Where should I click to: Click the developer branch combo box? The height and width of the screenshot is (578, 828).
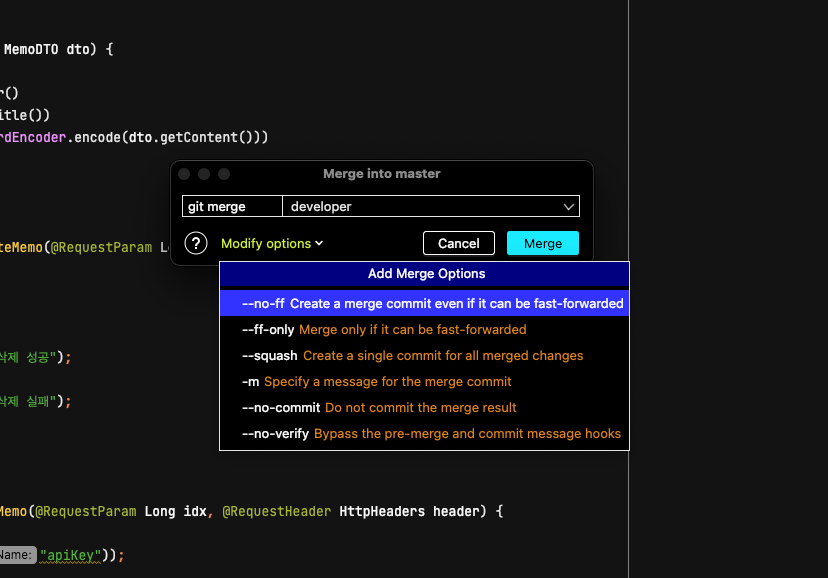(431, 206)
